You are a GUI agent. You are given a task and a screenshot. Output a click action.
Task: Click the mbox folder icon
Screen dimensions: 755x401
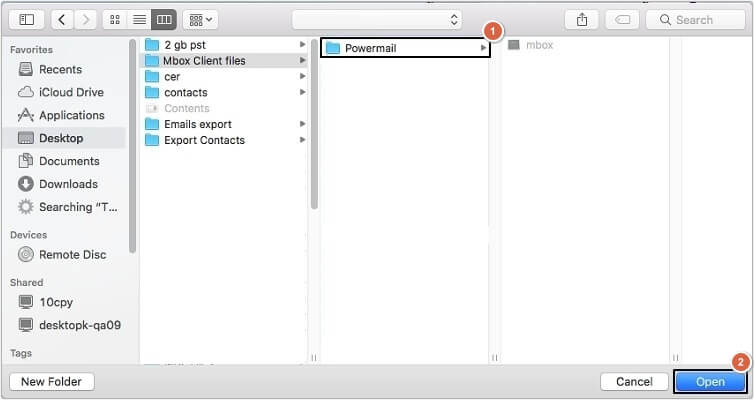[x=514, y=45]
